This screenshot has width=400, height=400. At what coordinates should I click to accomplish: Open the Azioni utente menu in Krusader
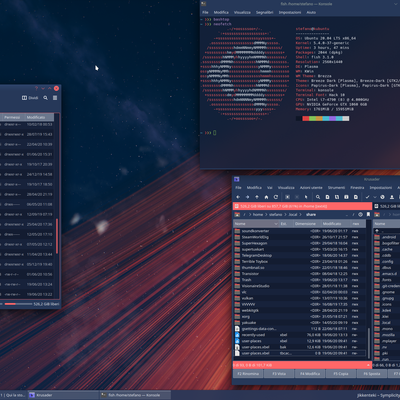click(311, 188)
